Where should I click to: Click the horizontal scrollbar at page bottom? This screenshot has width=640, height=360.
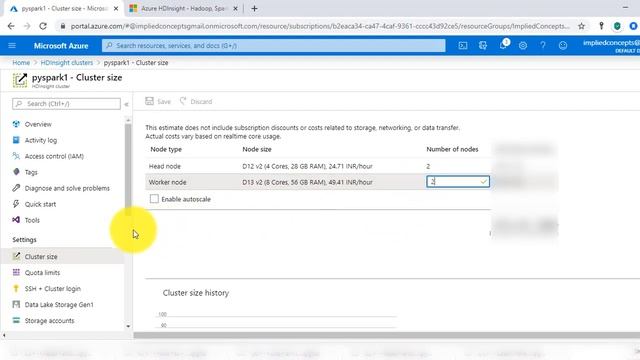(x=386, y=335)
